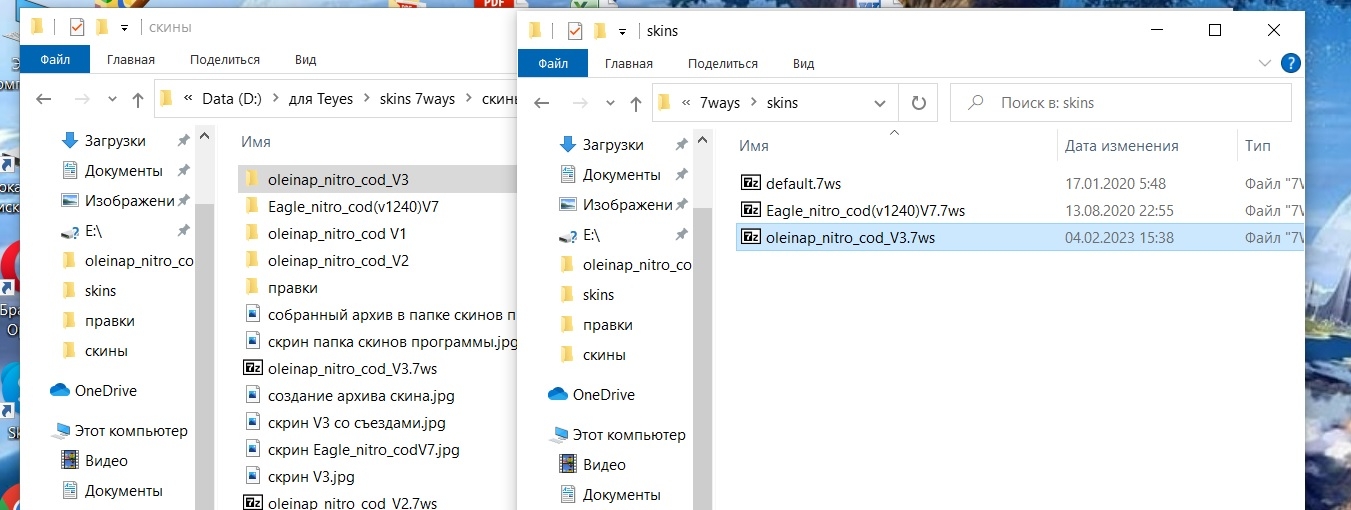Go back in the skins window
This screenshot has width=1351, height=510.
click(542, 103)
